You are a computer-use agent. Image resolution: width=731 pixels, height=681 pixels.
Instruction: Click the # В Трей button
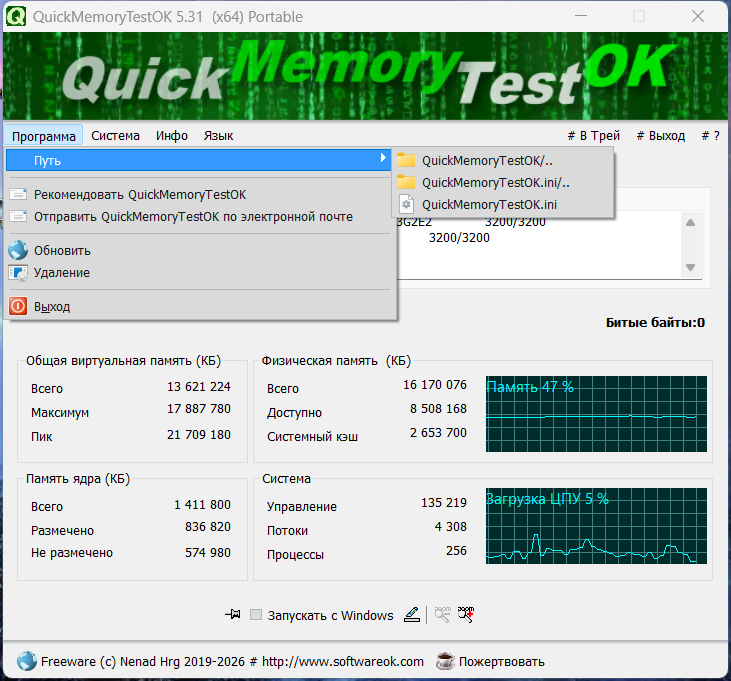pyautogui.click(x=593, y=136)
